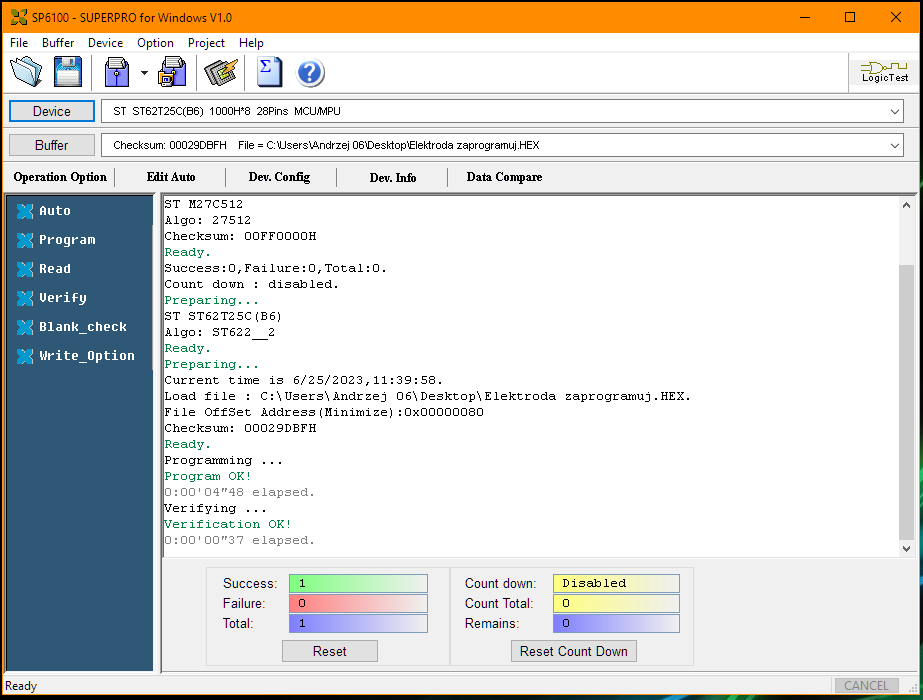Open the arrow next to Load Project icon
Image resolution: width=923 pixels, height=700 pixels.
144,73
